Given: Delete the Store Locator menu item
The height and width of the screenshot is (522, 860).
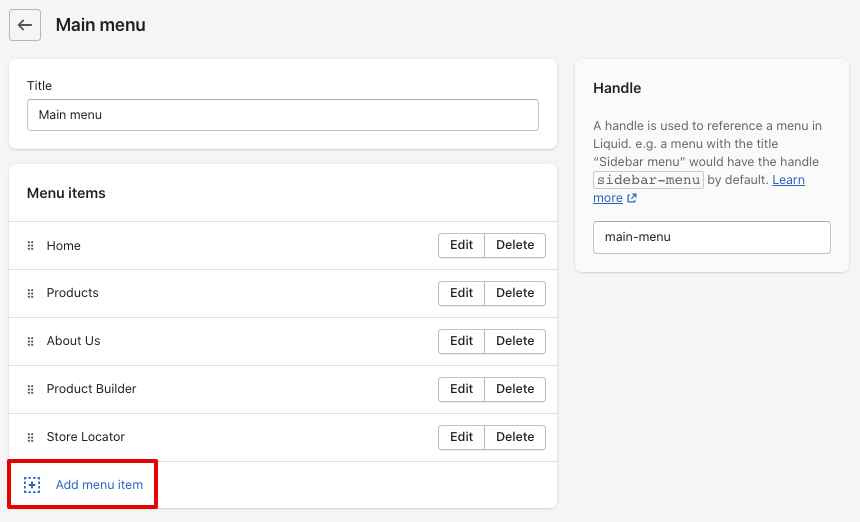Looking at the screenshot, I should point(515,437).
